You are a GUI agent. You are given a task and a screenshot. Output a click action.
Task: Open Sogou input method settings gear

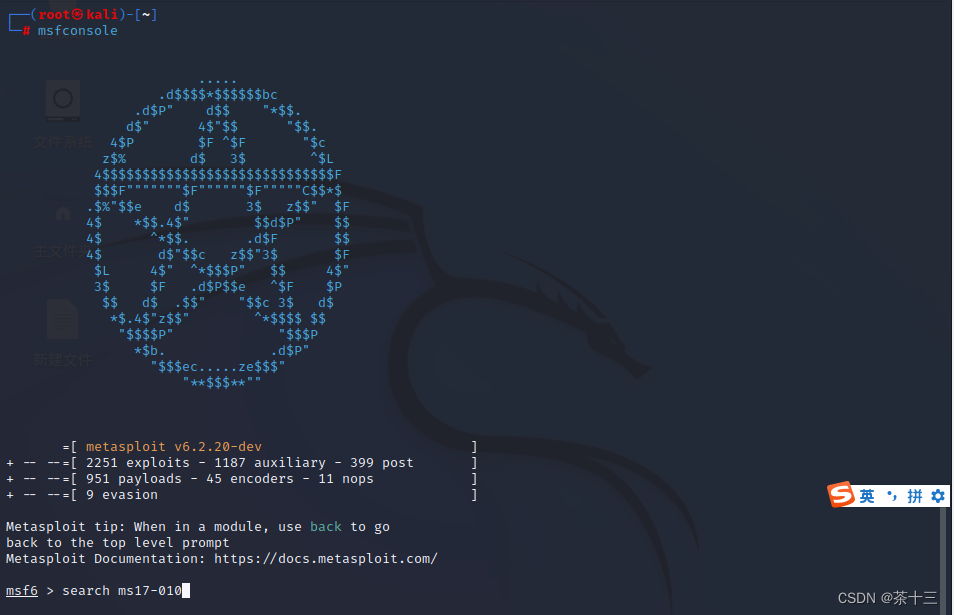pyautogui.click(x=938, y=496)
